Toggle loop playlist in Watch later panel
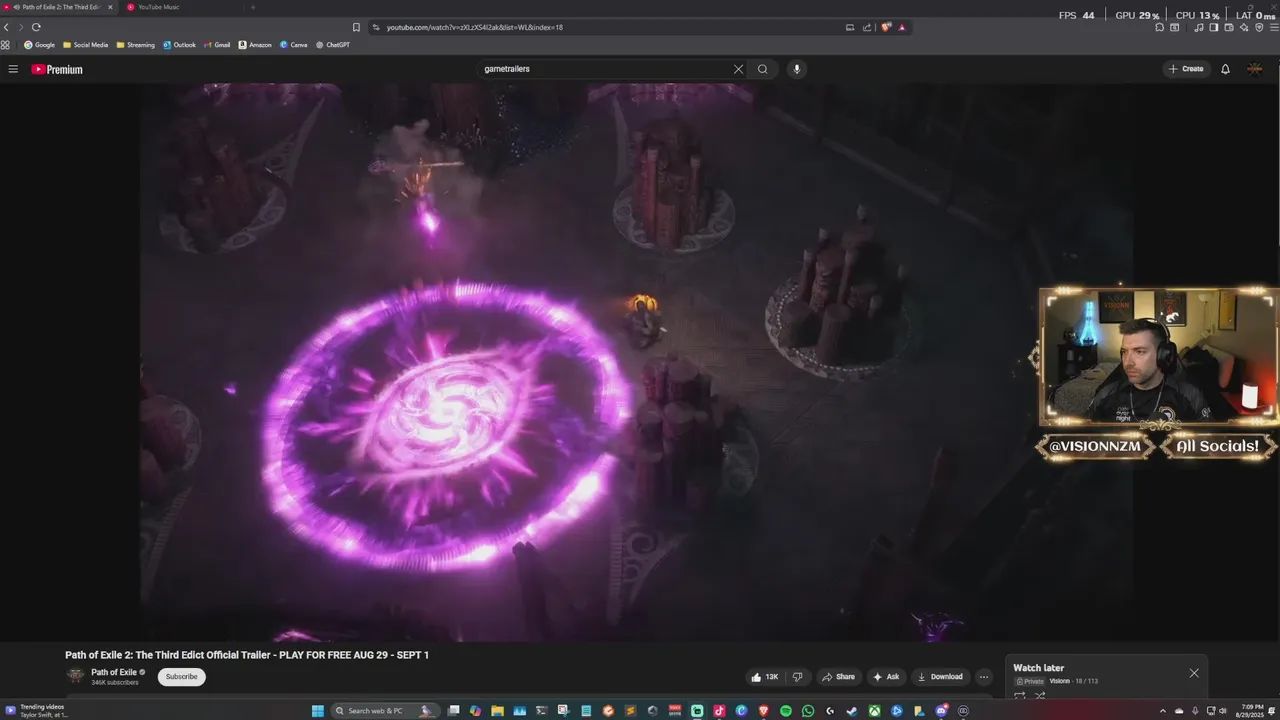Screen dimensions: 1280x720 tap(1020, 695)
